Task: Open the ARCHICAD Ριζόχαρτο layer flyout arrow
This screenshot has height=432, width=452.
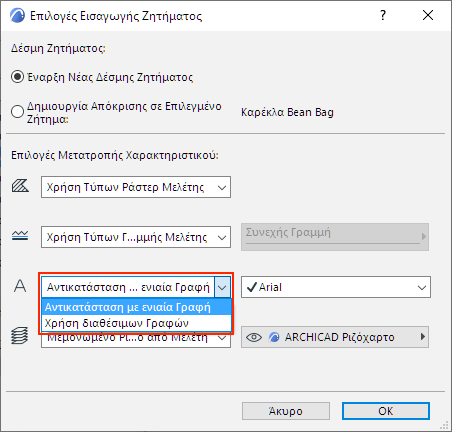Action: (x=423, y=337)
